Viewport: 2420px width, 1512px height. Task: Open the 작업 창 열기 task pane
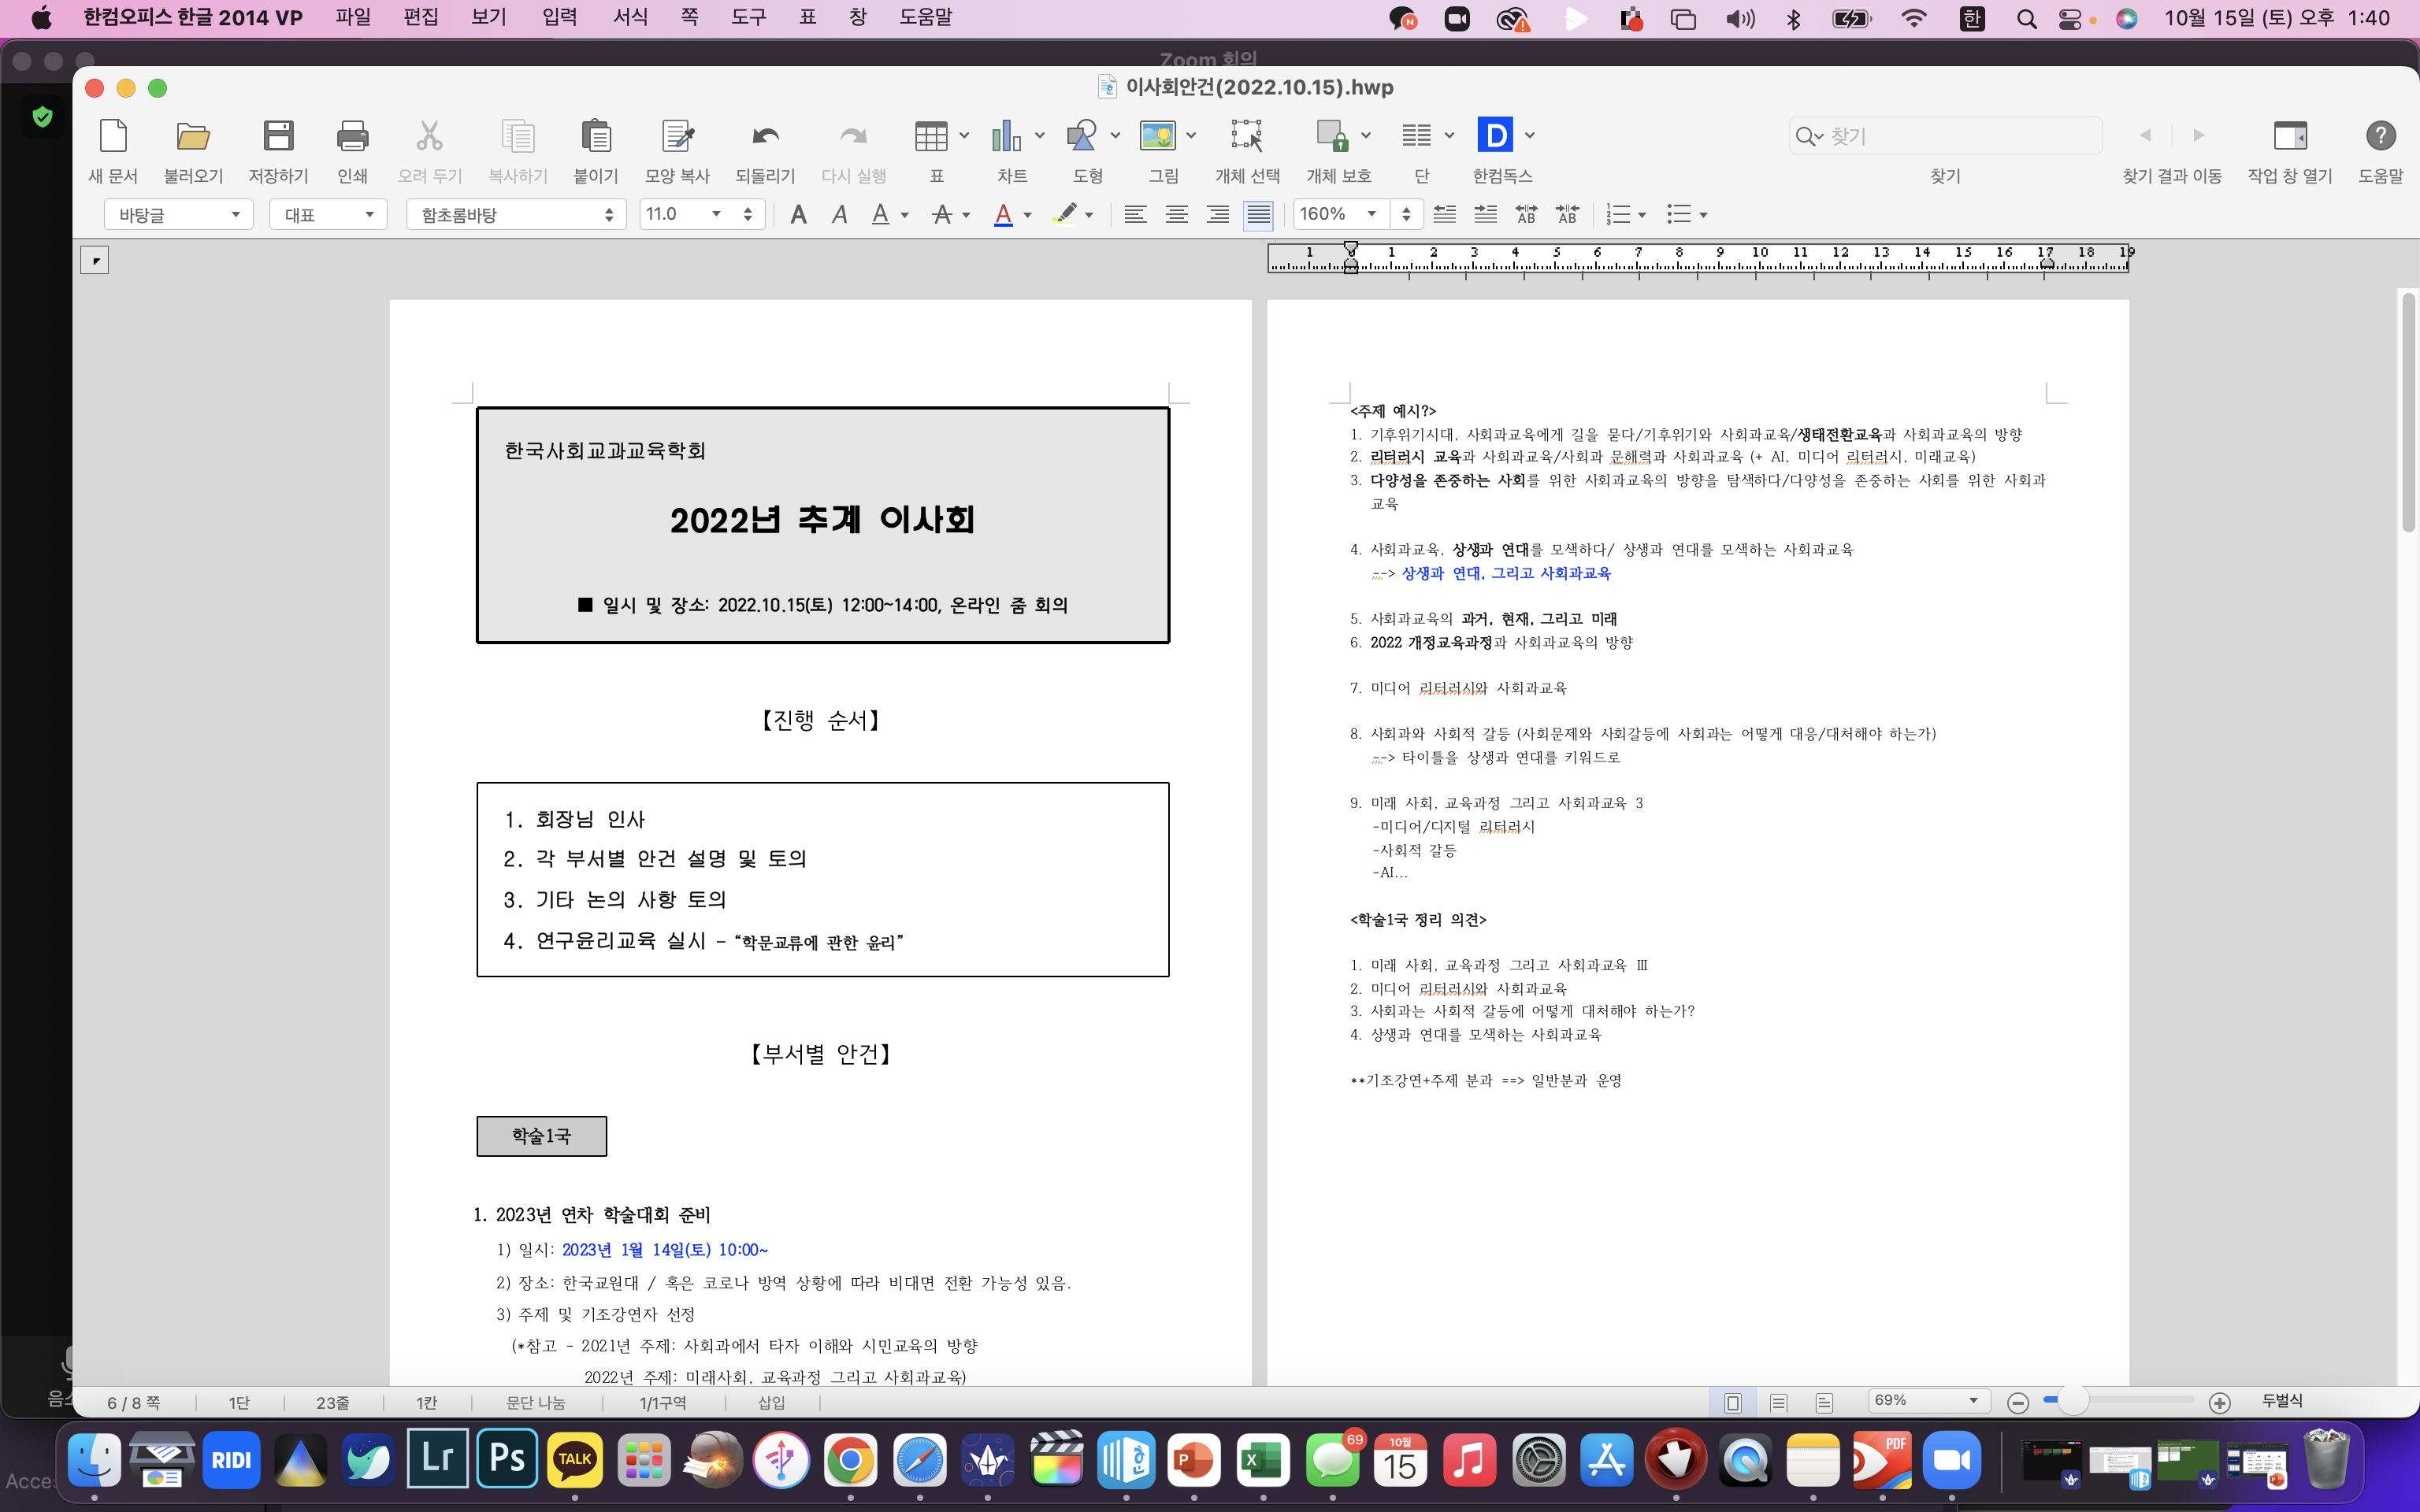(2290, 135)
